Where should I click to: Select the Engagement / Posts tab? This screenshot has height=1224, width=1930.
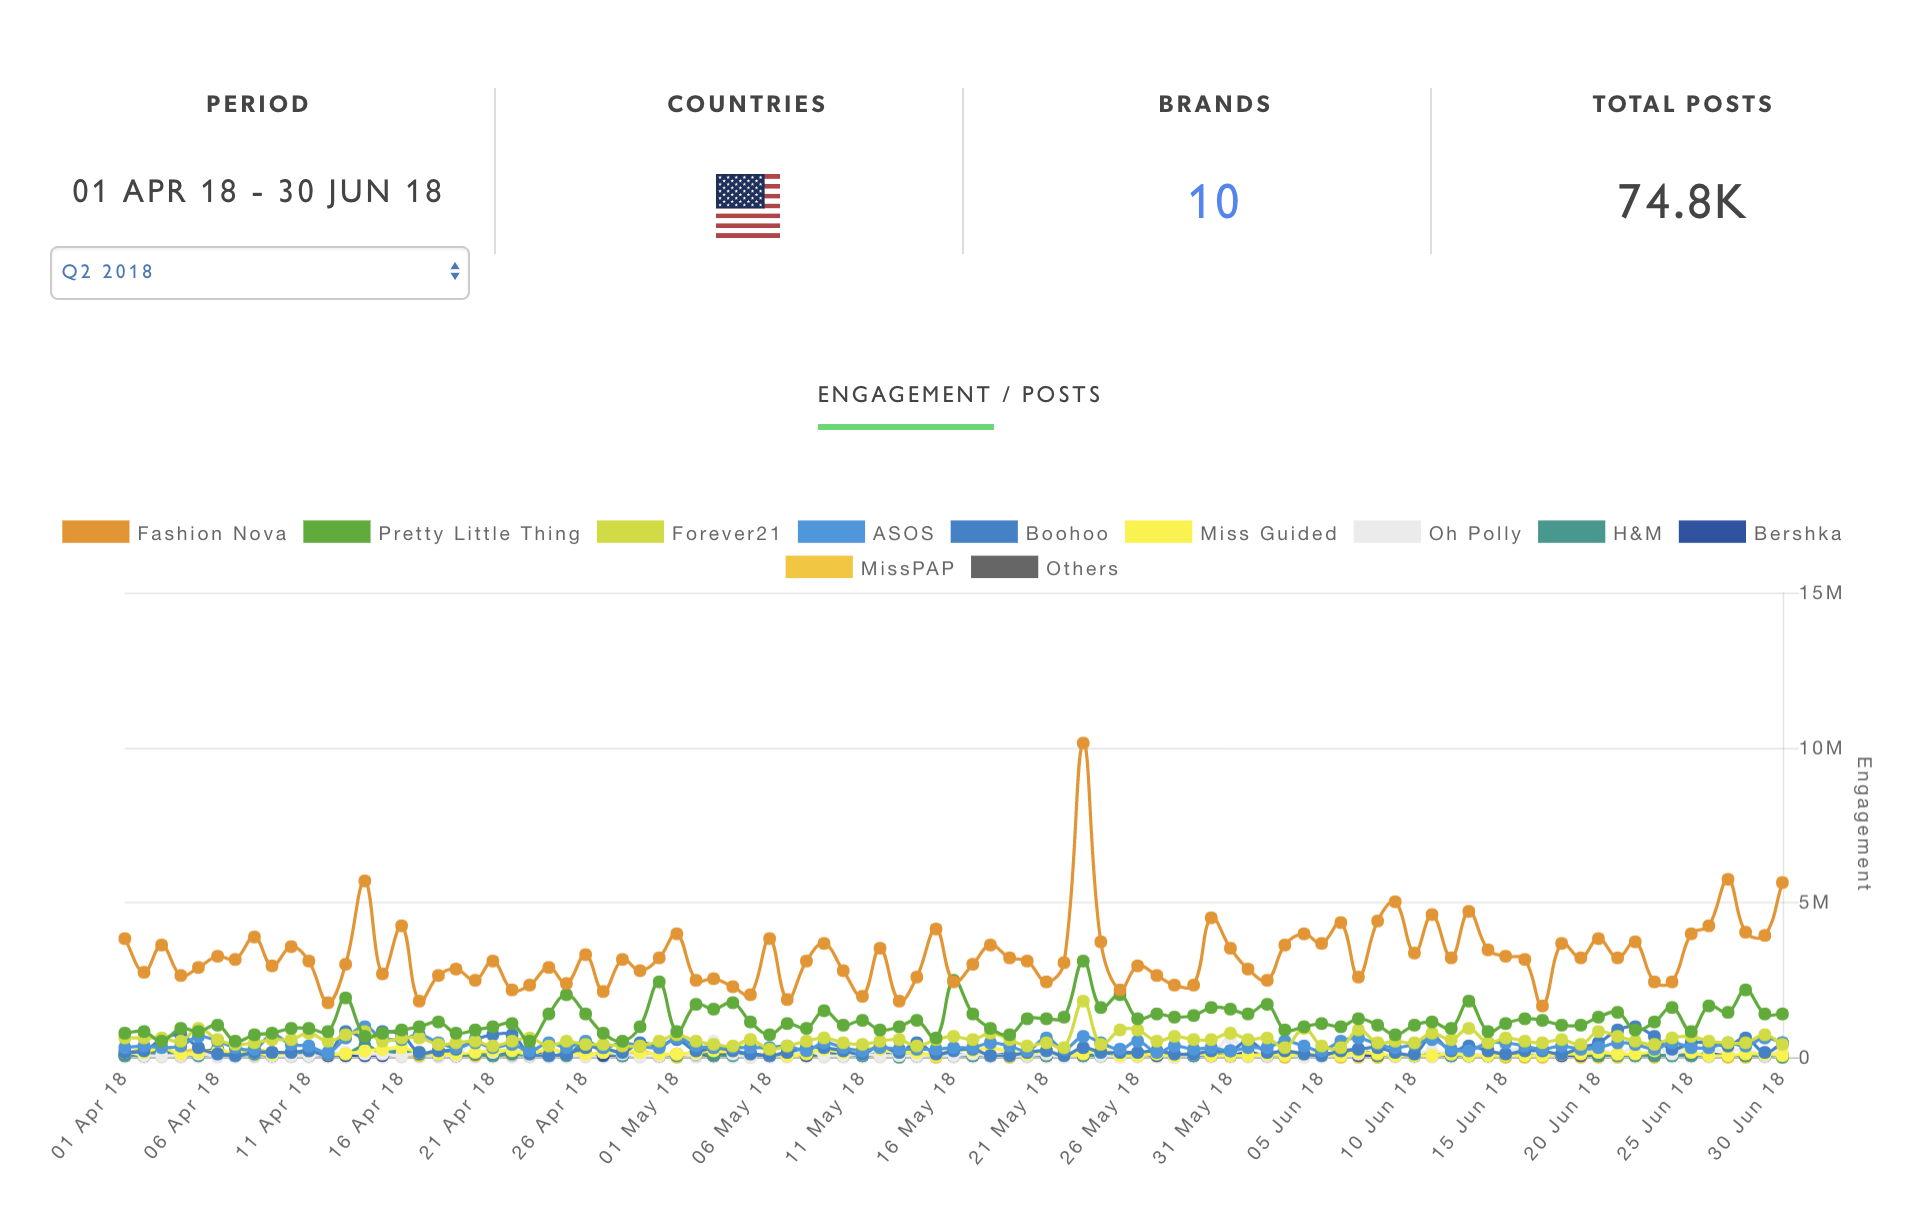tap(959, 395)
